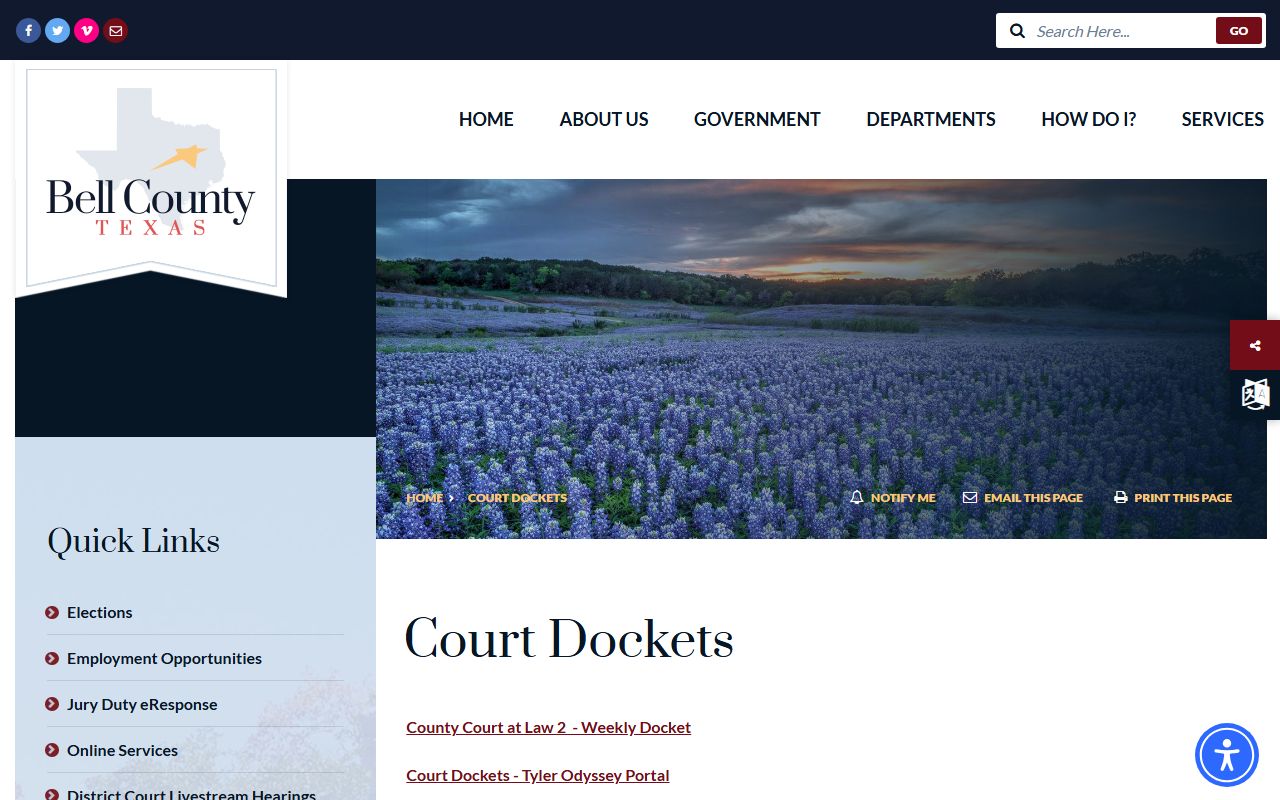The height and width of the screenshot is (800, 1280).
Task: Open the translate language side button
Action: click(x=1255, y=394)
